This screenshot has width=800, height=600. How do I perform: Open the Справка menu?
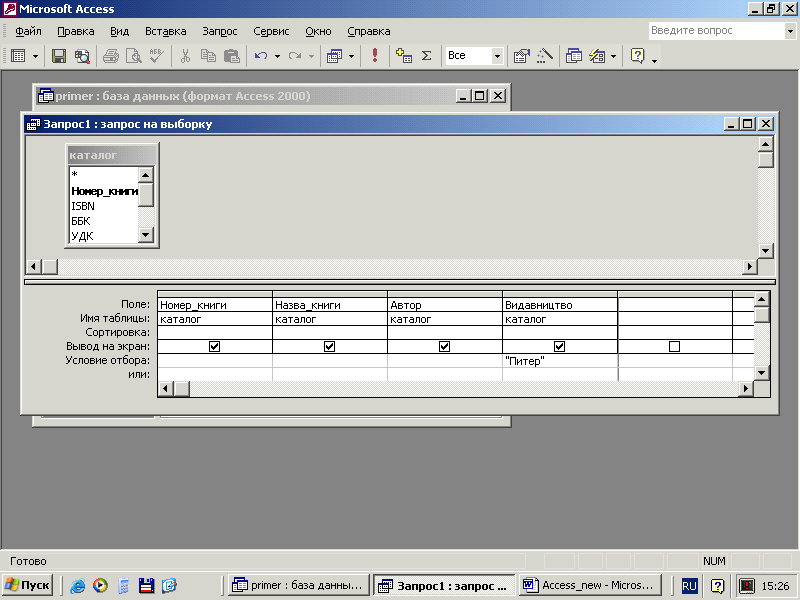pyautogui.click(x=368, y=31)
